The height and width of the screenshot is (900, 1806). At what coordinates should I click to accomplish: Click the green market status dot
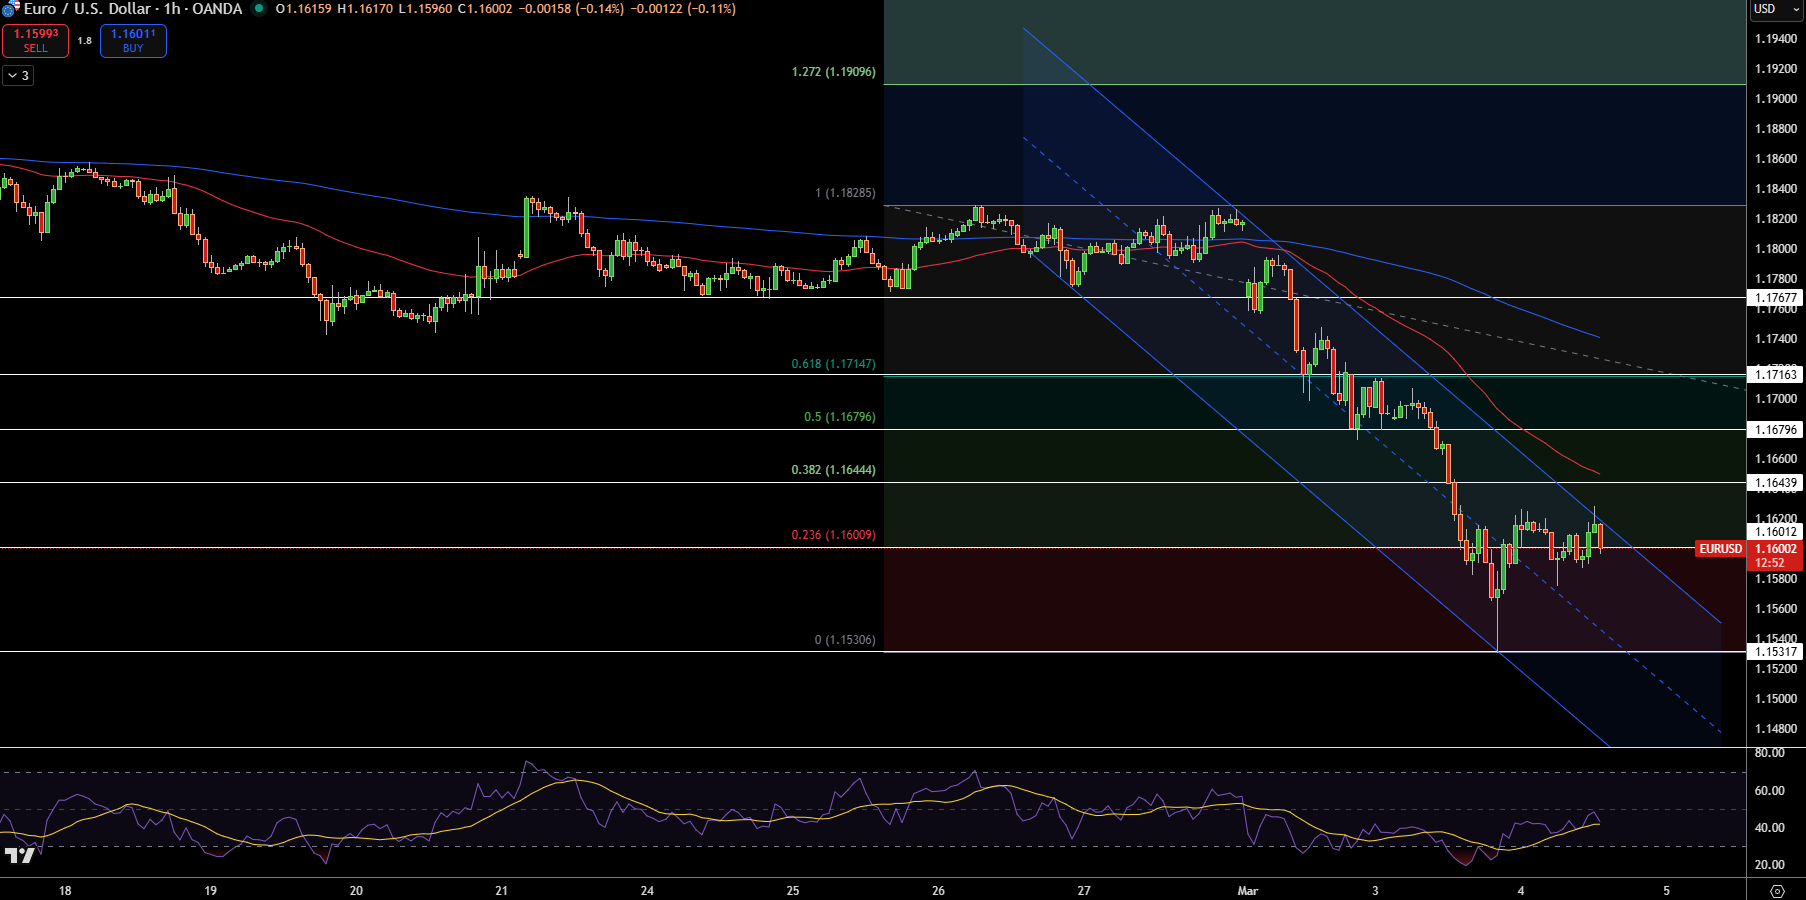pos(259,9)
